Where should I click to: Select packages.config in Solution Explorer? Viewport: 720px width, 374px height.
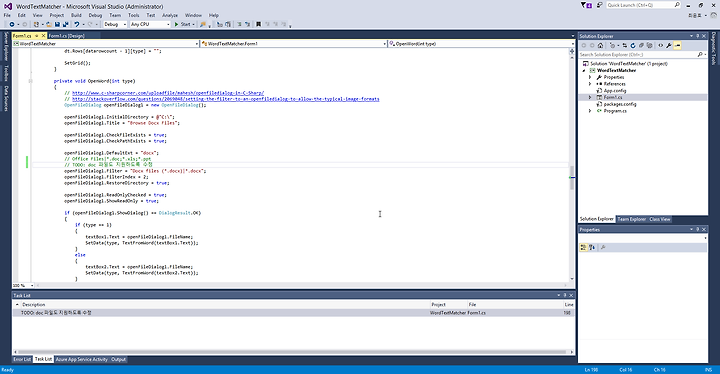click(x=620, y=104)
